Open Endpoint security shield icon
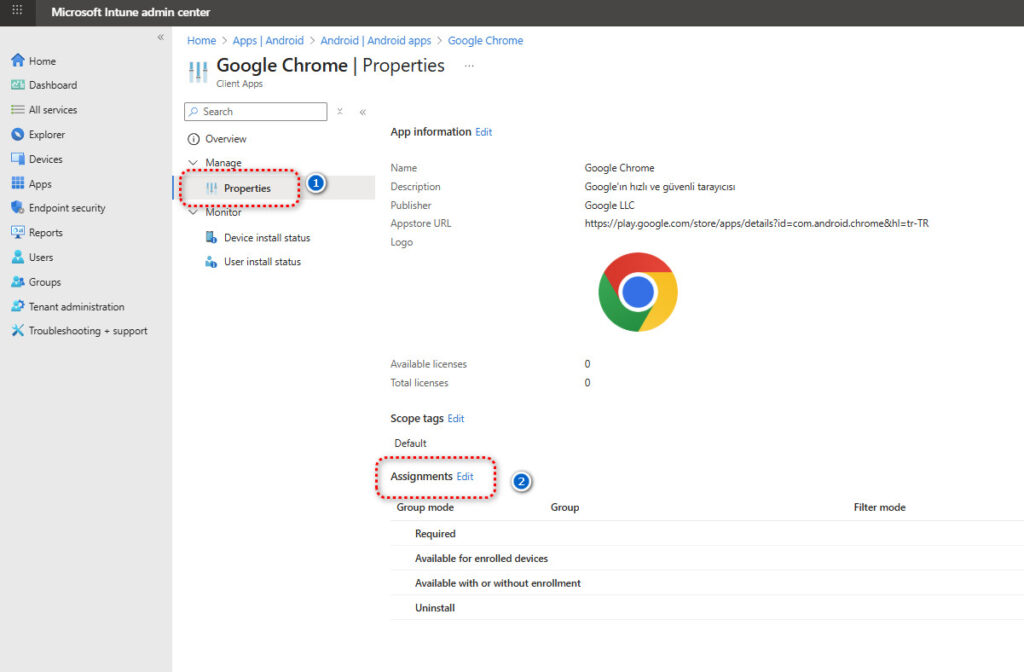This screenshot has width=1024, height=672. pyautogui.click(x=17, y=208)
